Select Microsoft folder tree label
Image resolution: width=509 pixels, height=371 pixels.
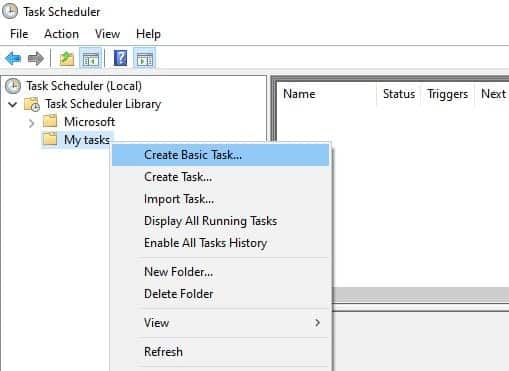(x=90, y=122)
